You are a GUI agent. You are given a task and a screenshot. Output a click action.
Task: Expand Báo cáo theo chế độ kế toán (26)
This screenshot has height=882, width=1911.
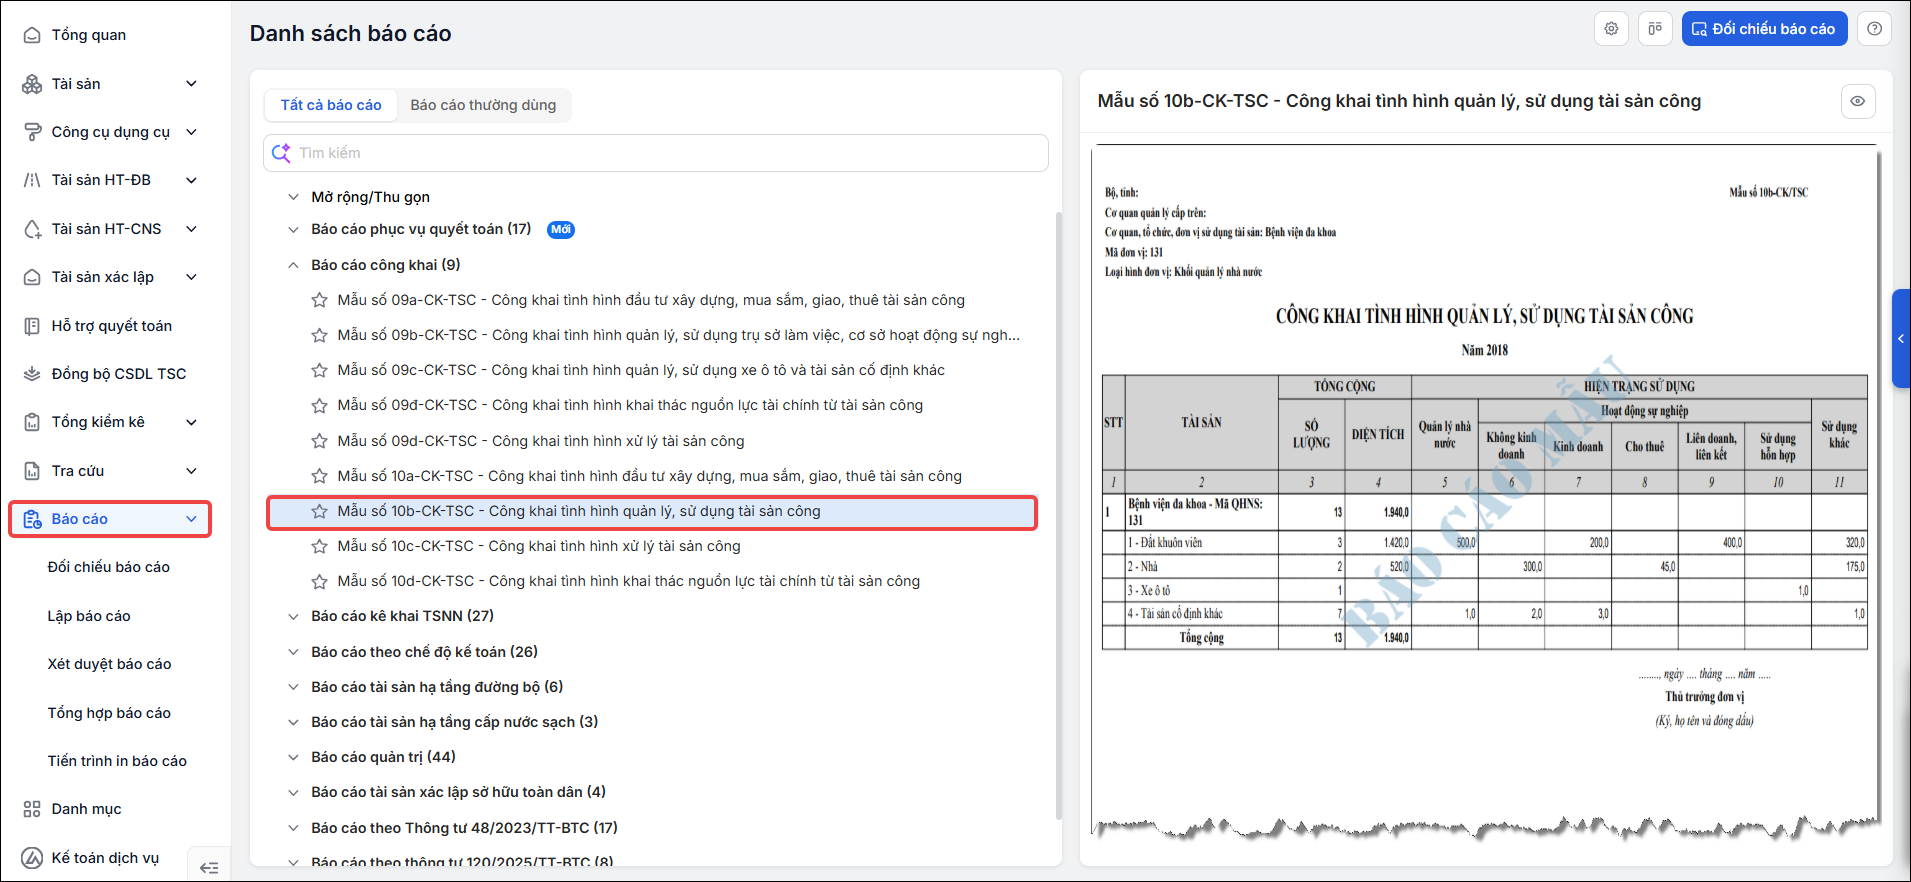(293, 652)
